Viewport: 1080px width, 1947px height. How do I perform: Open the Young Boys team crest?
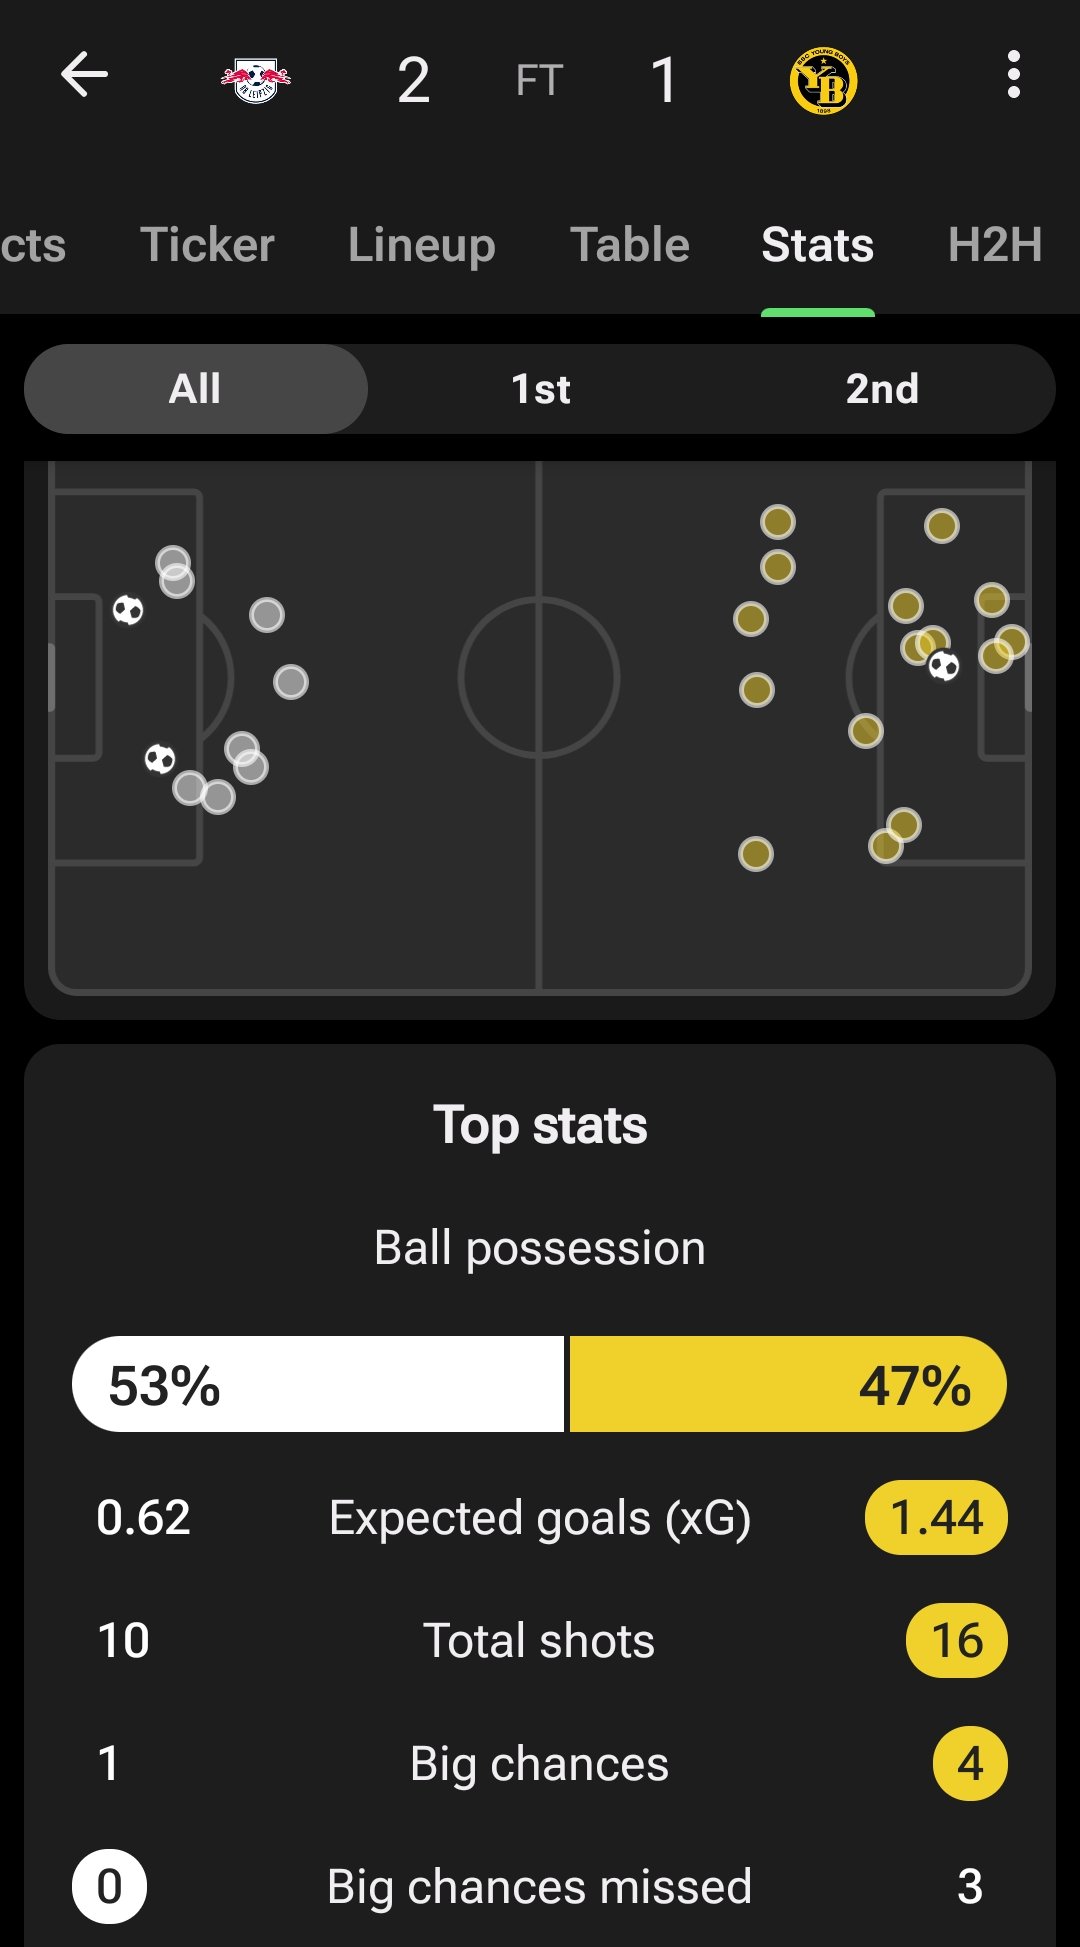point(823,80)
